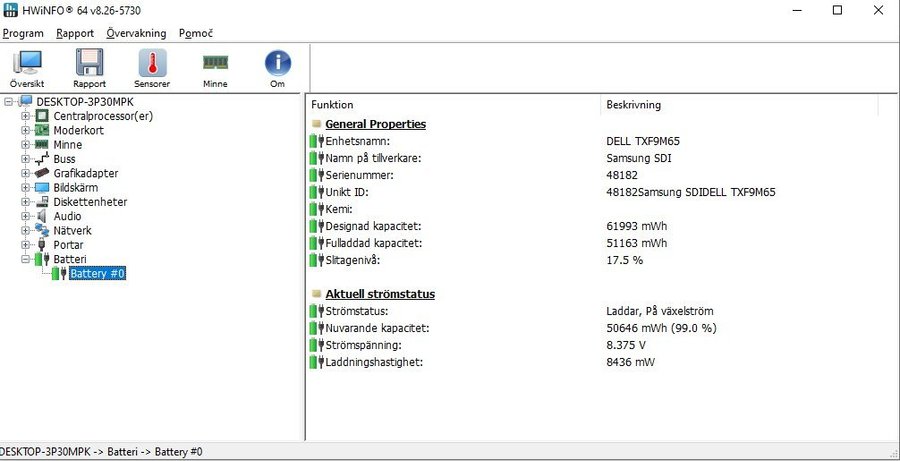Expand the Bildskärm node
Screen dimensions: 900x461
pyautogui.click(x=25, y=188)
